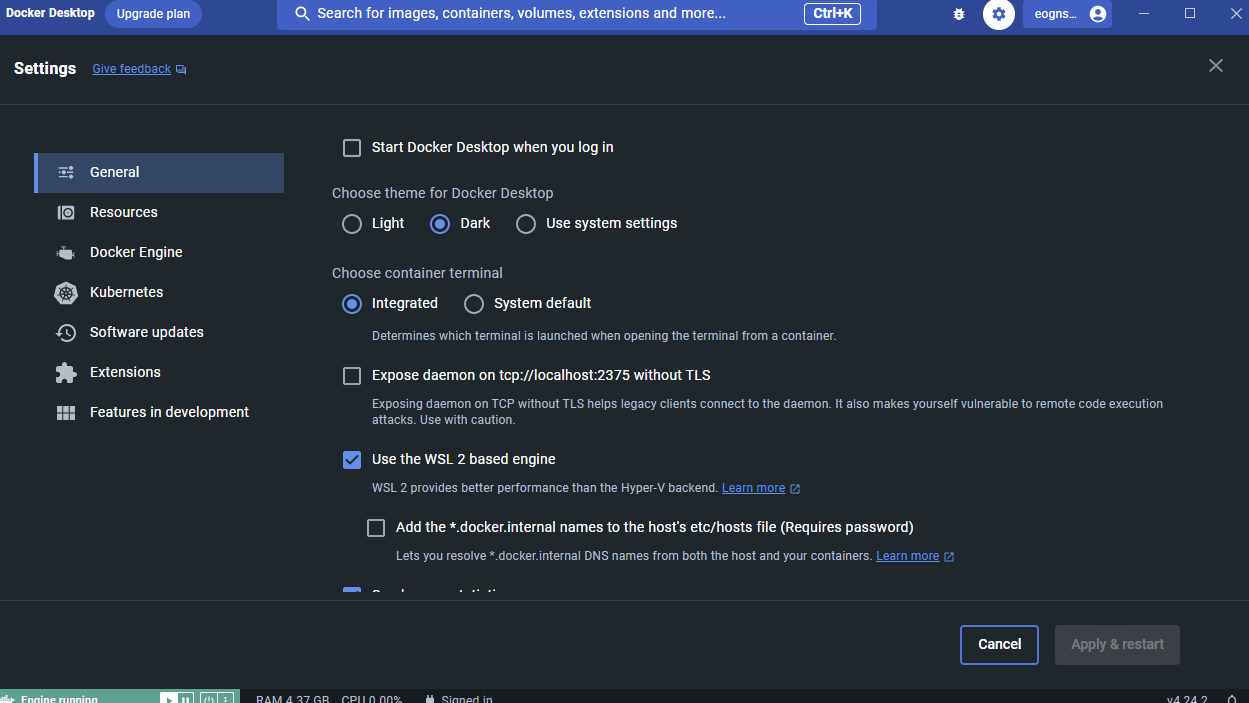Open the Resources settings section

(159, 212)
